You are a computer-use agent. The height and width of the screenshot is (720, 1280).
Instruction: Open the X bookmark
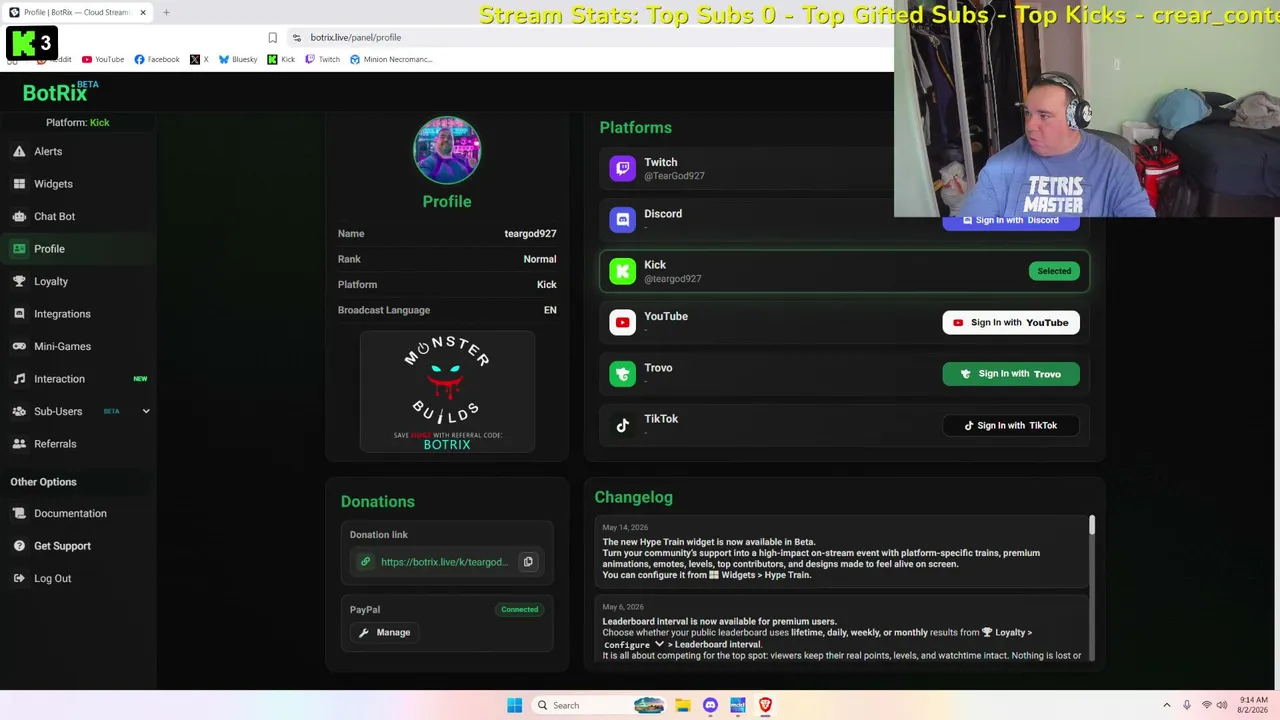(x=199, y=59)
